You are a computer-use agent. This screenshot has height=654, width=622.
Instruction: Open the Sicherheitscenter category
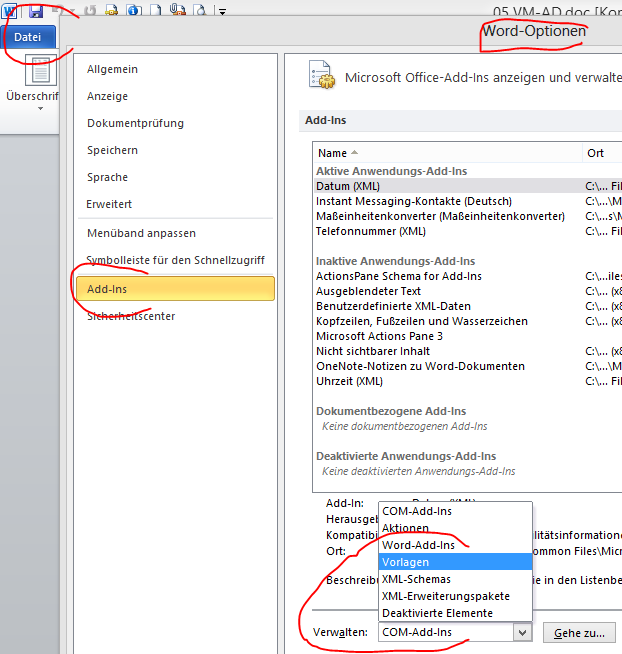pos(131,316)
